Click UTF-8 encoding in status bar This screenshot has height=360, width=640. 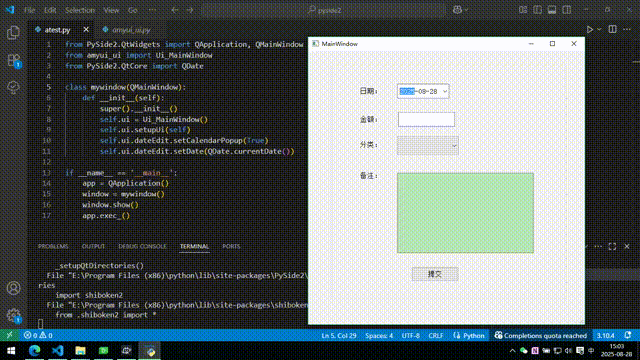[x=410, y=335]
